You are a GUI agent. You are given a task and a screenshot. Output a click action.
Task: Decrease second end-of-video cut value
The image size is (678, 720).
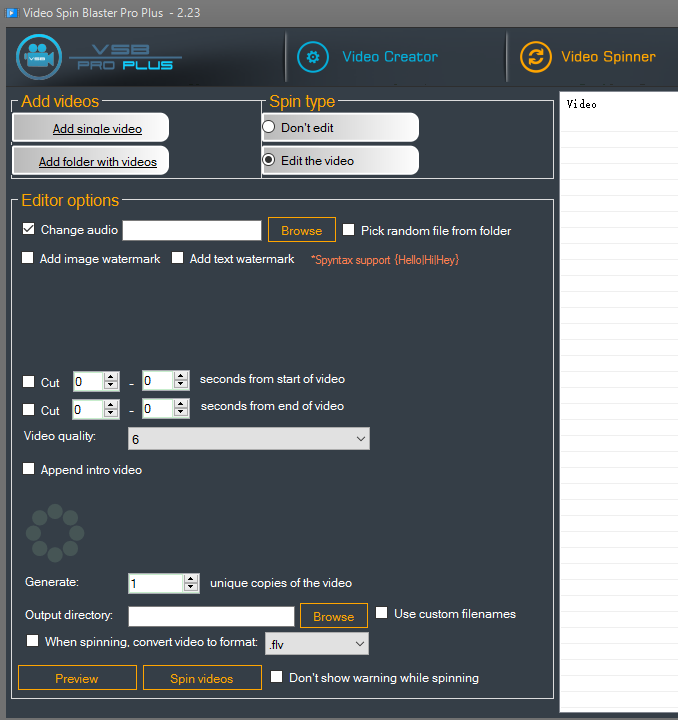pos(181,413)
